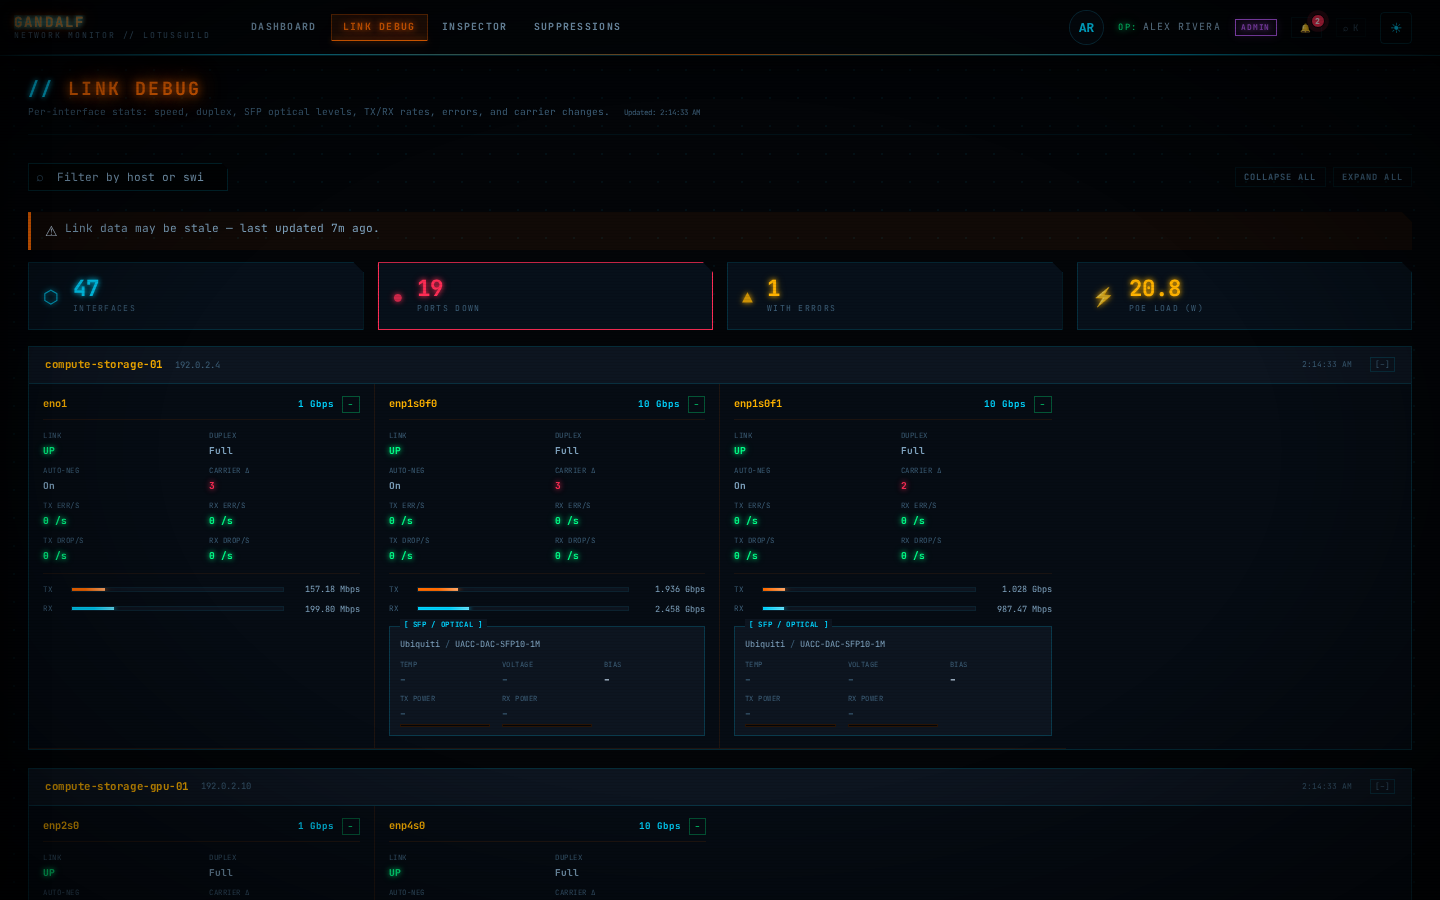The image size is (1440, 900).
Task: Click the OP: Alex Rivera operator name
Action: tap(1169, 28)
